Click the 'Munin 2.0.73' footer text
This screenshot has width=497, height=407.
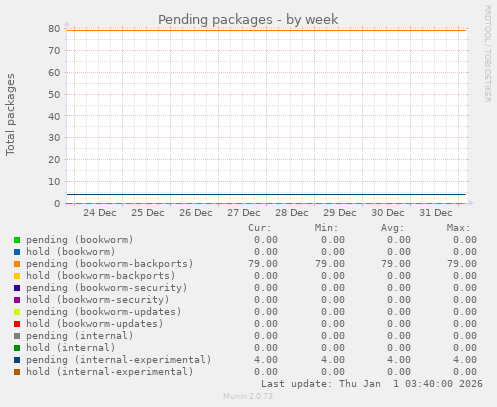pos(248,396)
